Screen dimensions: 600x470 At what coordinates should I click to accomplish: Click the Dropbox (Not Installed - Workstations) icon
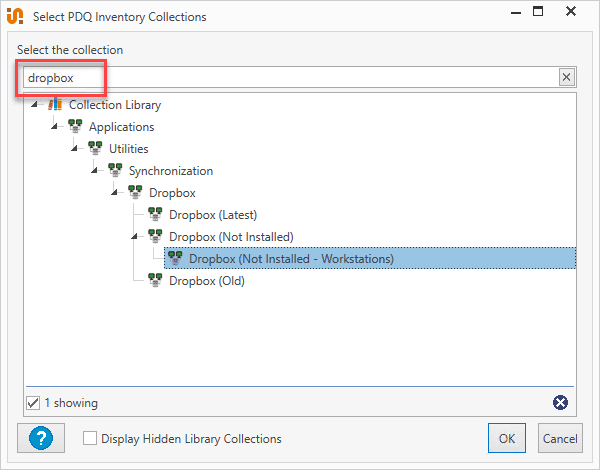tap(175, 258)
